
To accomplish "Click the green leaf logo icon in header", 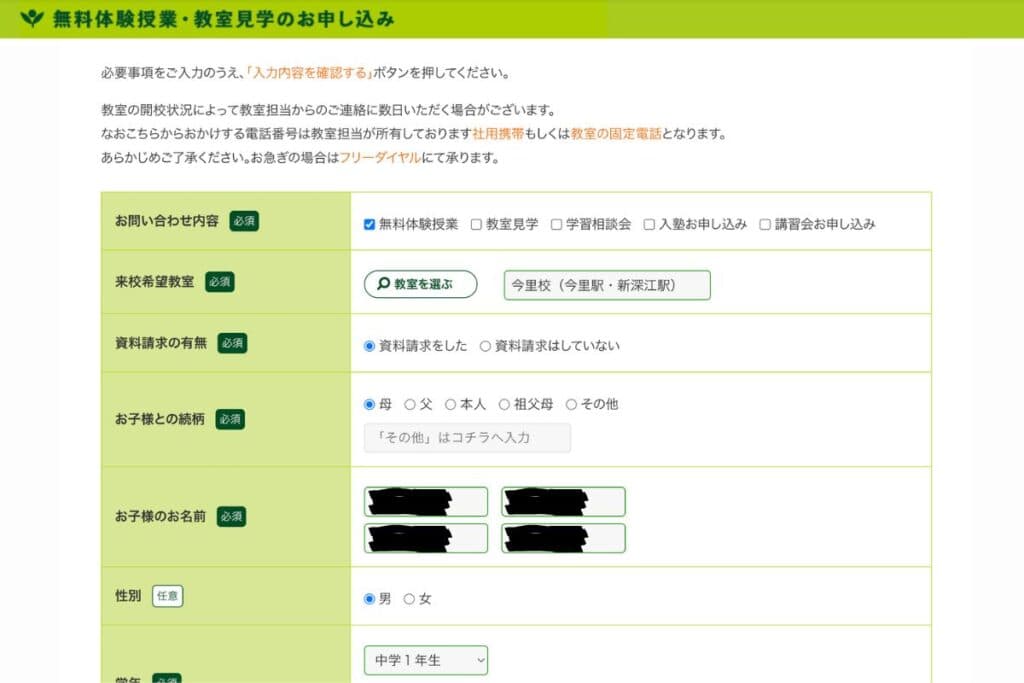I will pyautogui.click(x=31, y=18).
